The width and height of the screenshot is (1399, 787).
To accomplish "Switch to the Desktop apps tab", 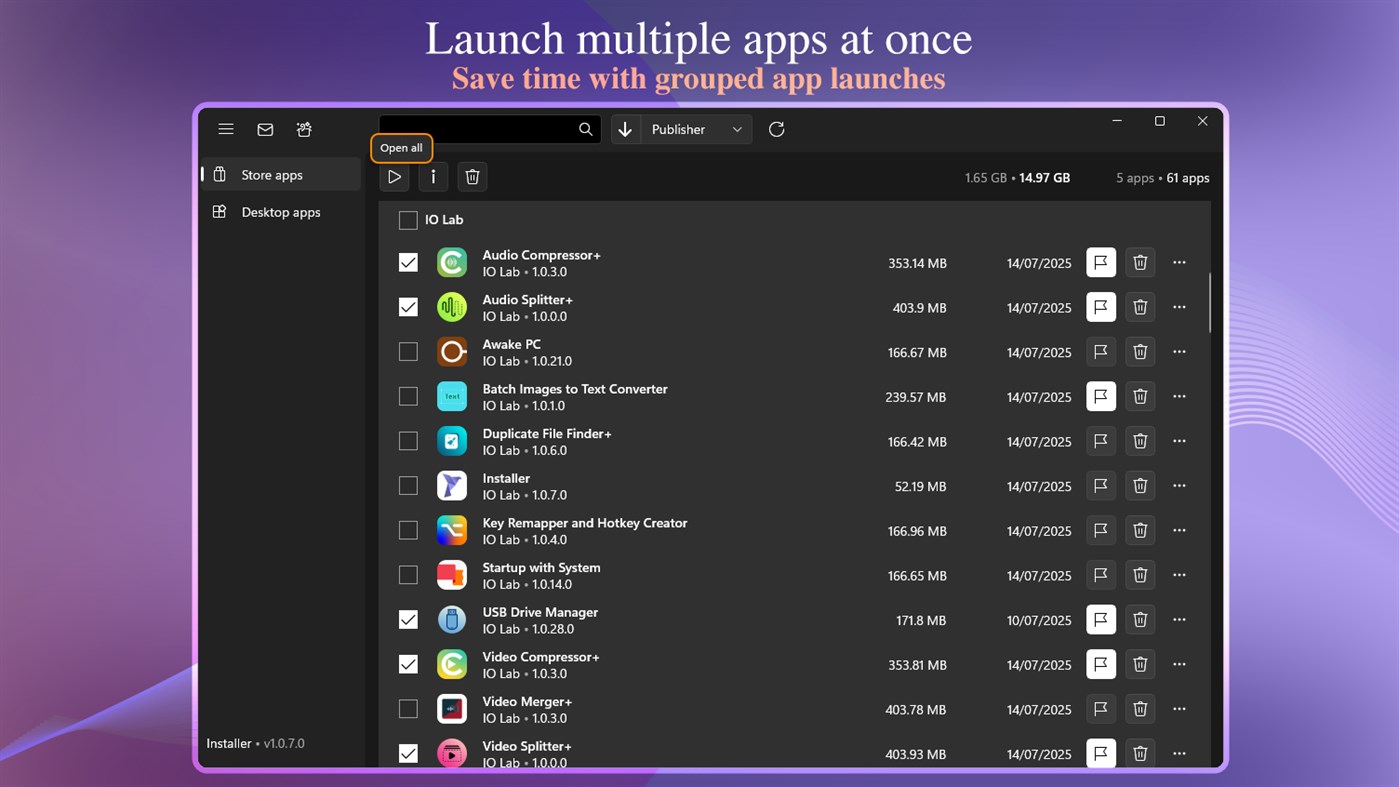I will tap(281, 211).
